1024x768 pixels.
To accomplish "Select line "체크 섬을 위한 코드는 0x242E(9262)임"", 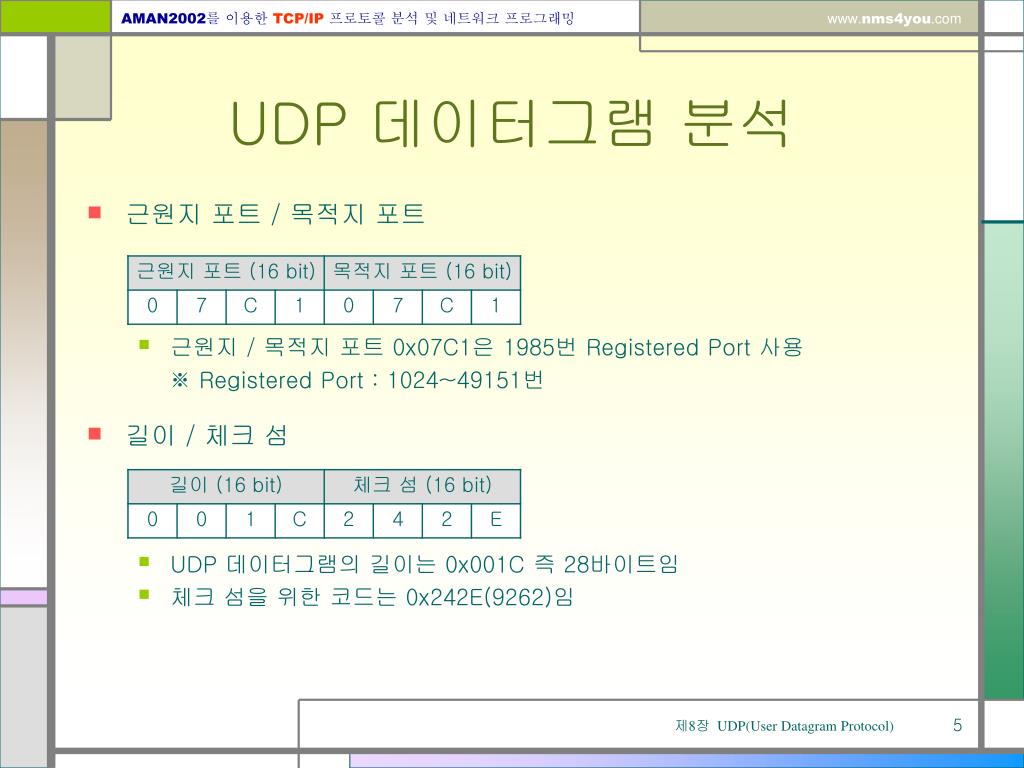I will (x=372, y=597).
